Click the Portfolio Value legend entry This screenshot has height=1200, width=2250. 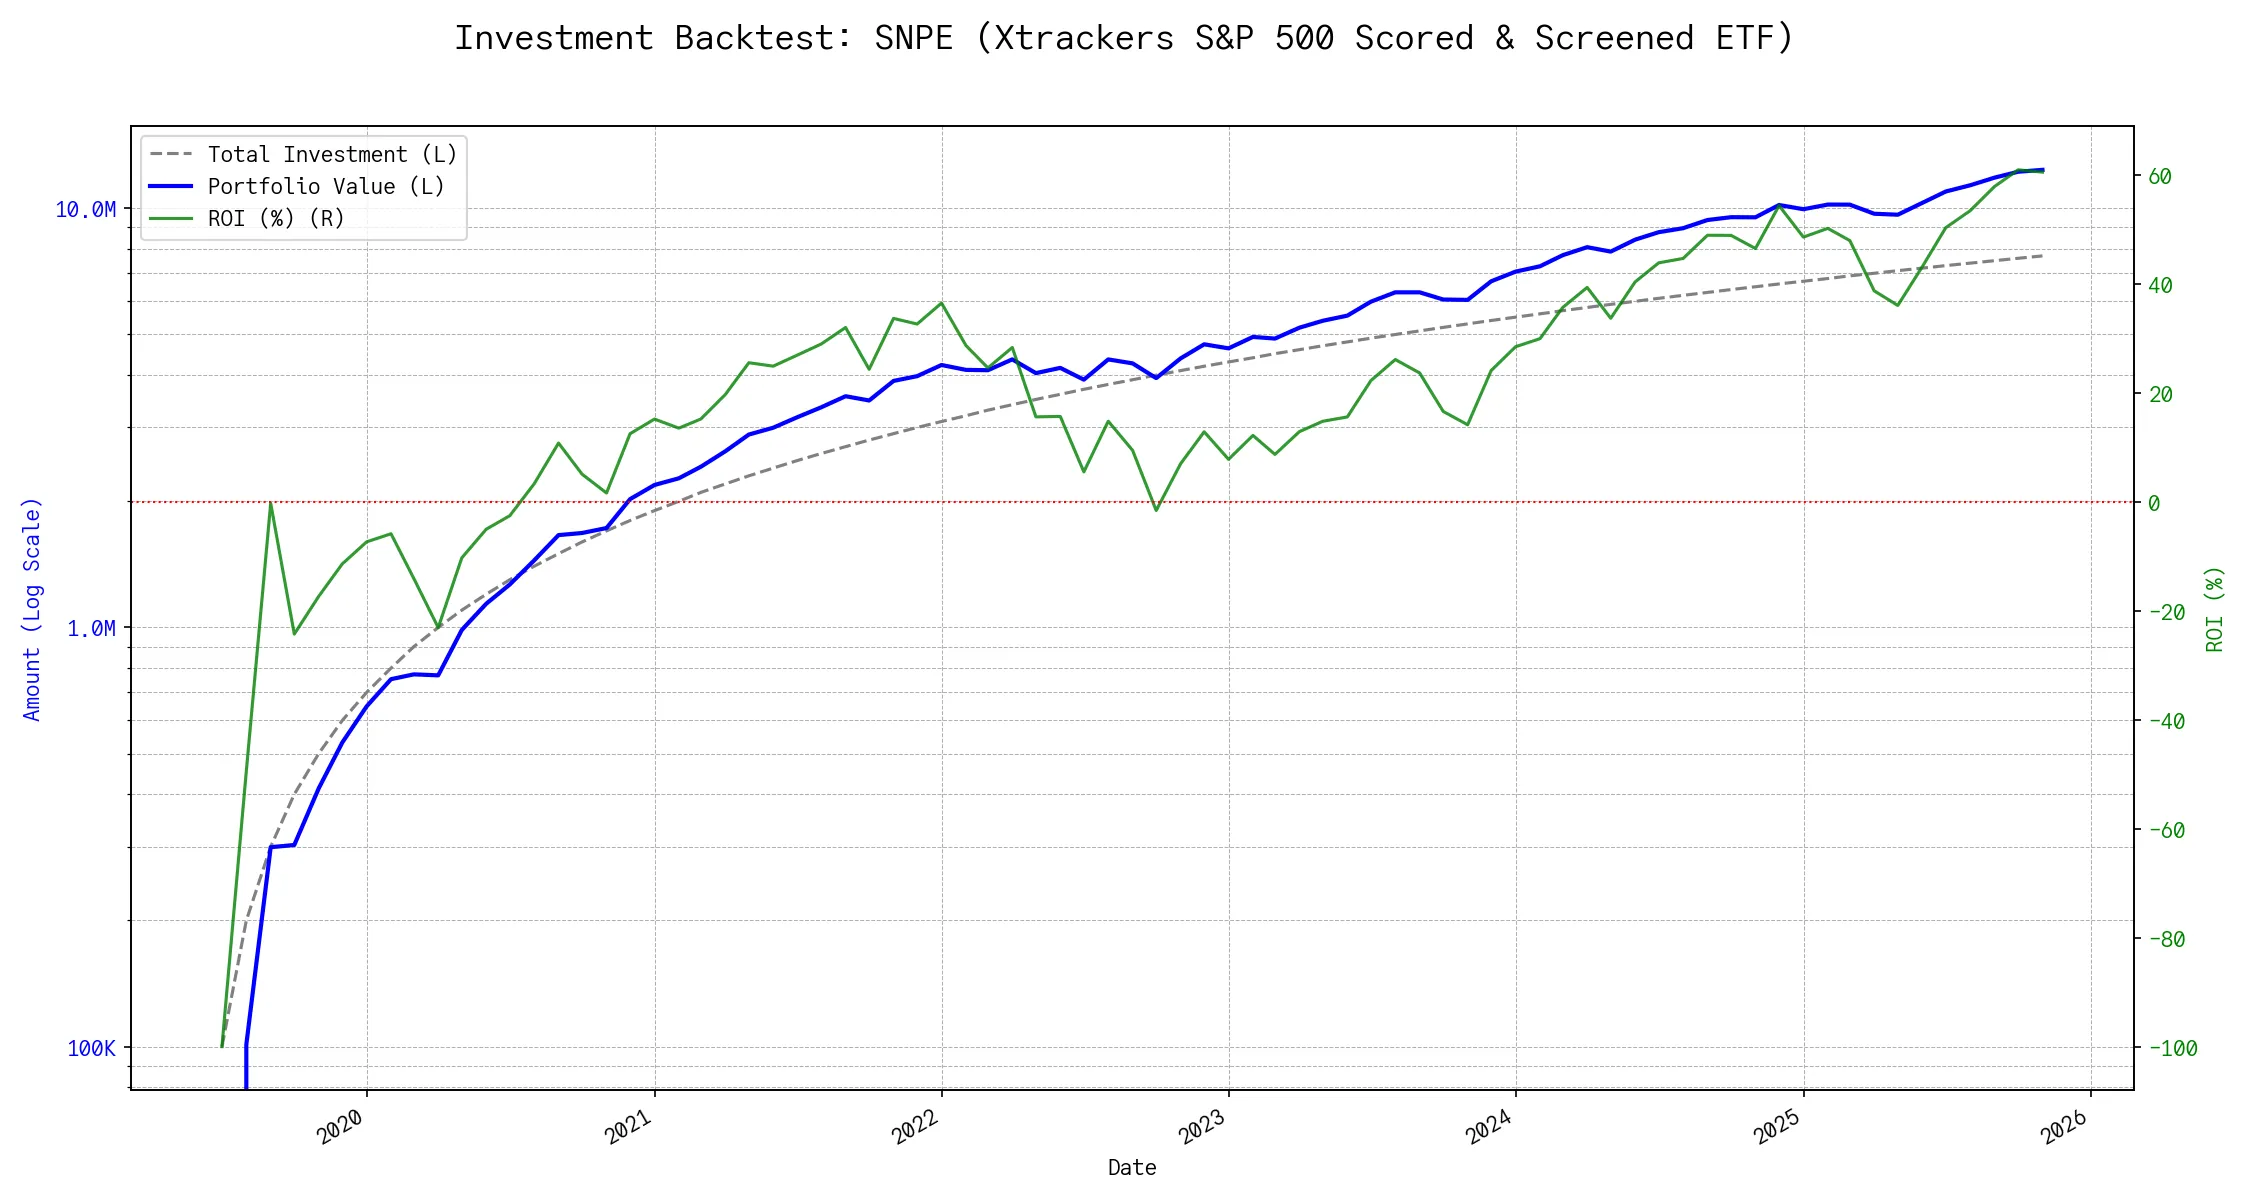click(325, 187)
